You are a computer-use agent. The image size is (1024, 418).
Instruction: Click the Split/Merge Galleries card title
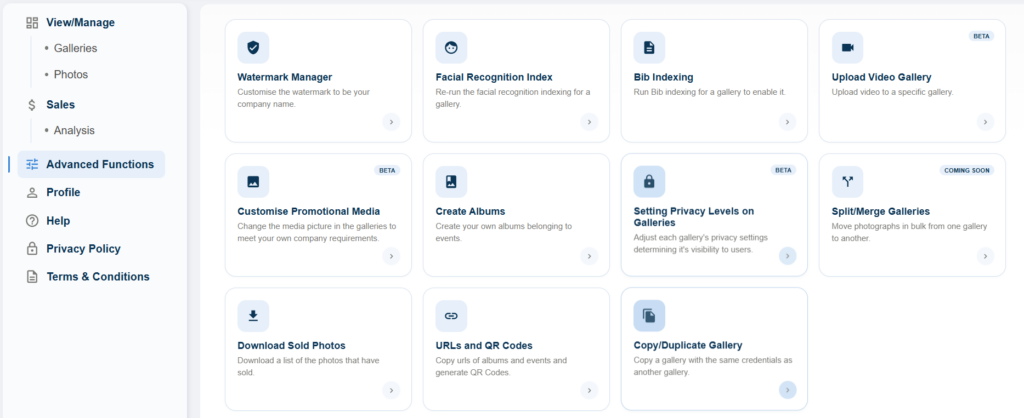[x=881, y=212]
